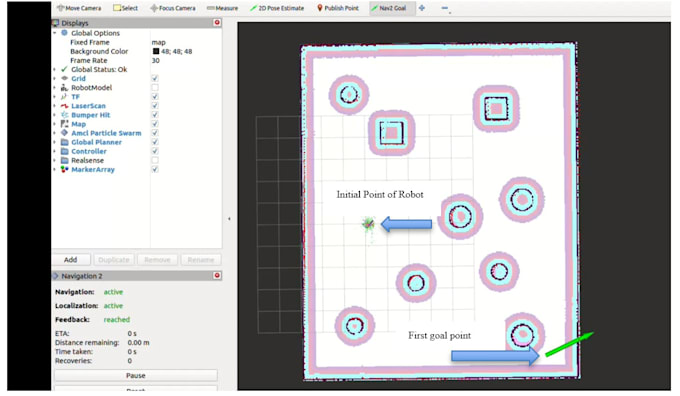This screenshot has height=396, width=680.
Task: Click the Global Status checkmark icon
Action: [65, 69]
